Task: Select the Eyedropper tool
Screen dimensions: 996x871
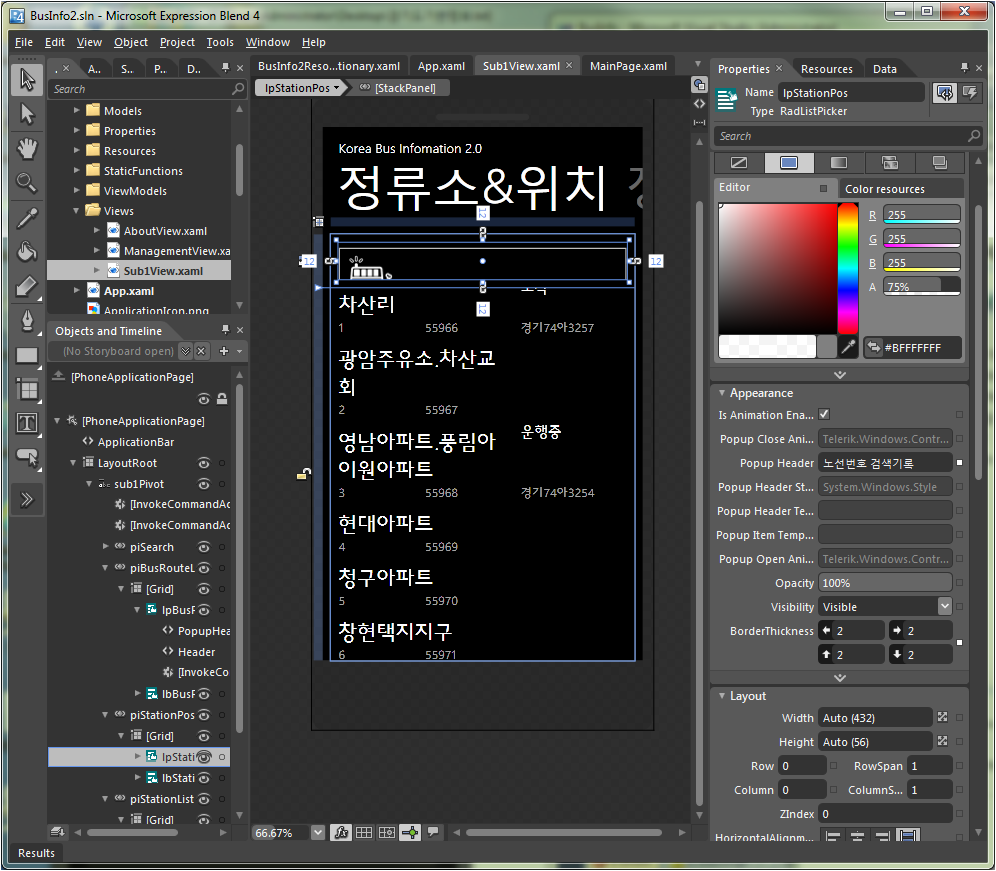Action: 27,217
